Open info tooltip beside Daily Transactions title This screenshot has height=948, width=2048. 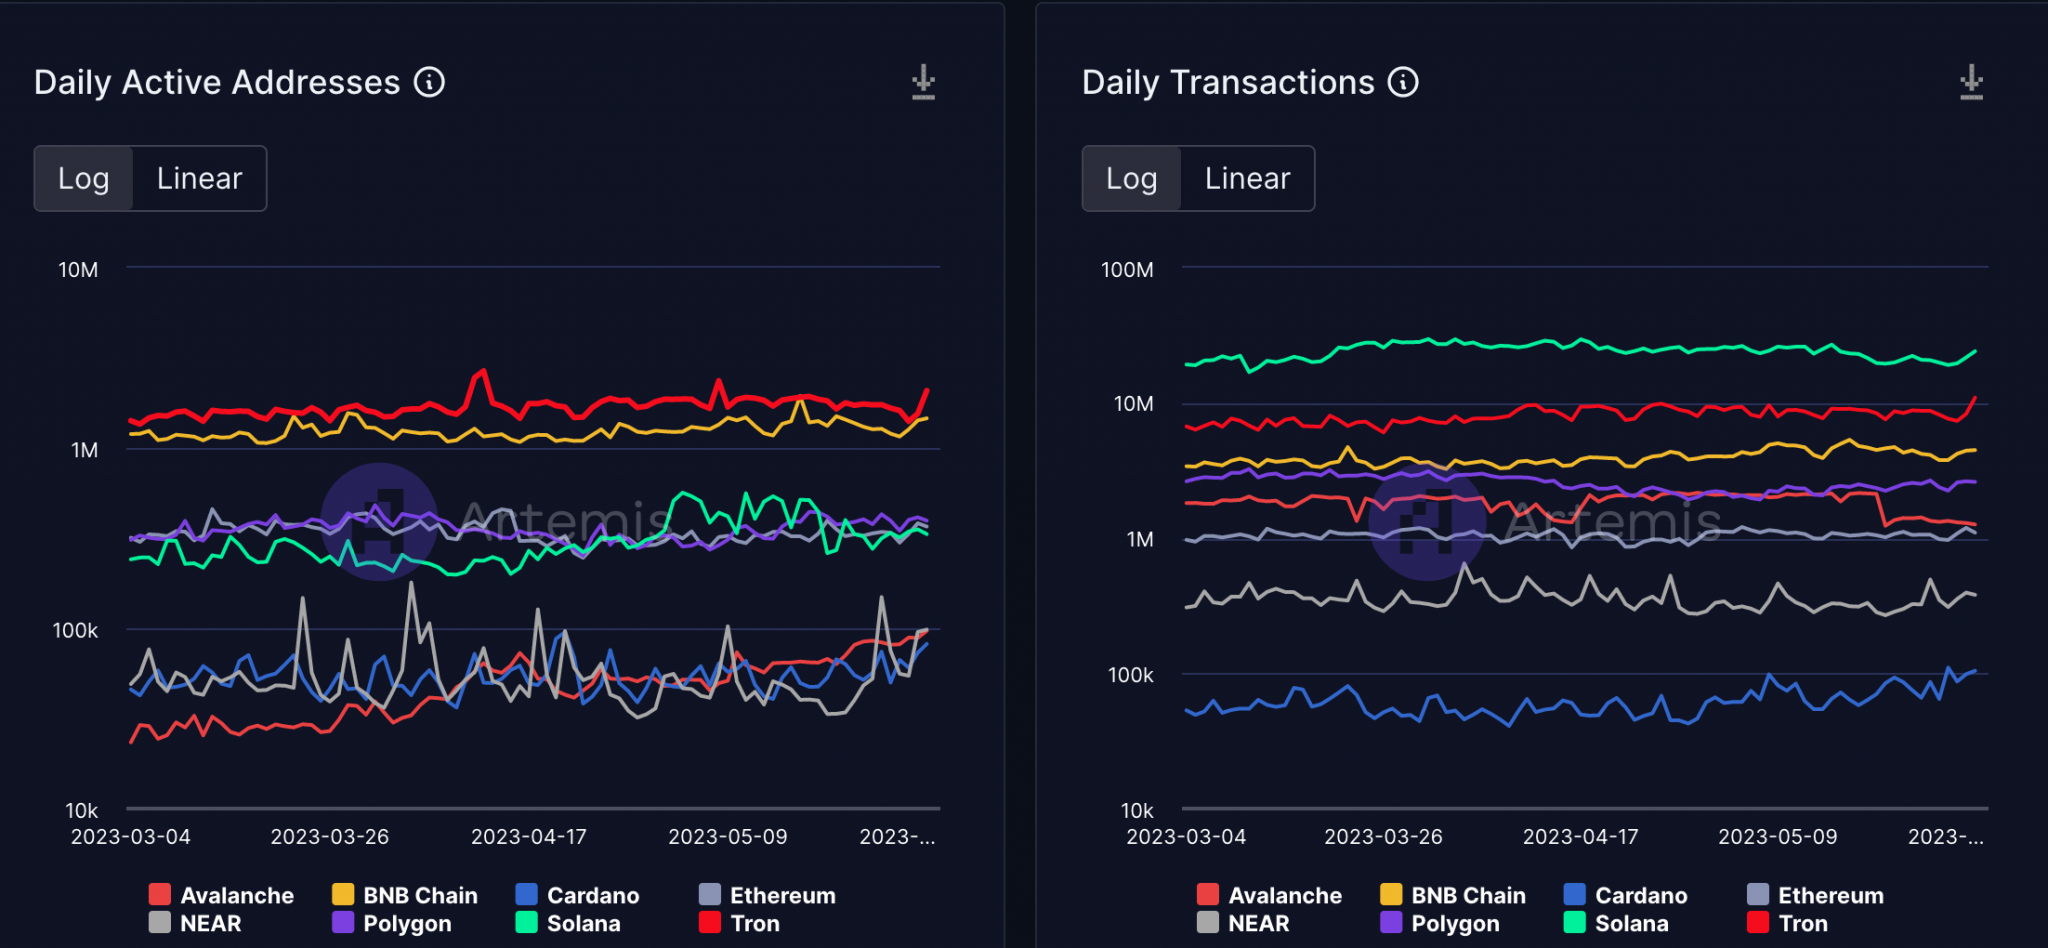[x=1404, y=82]
